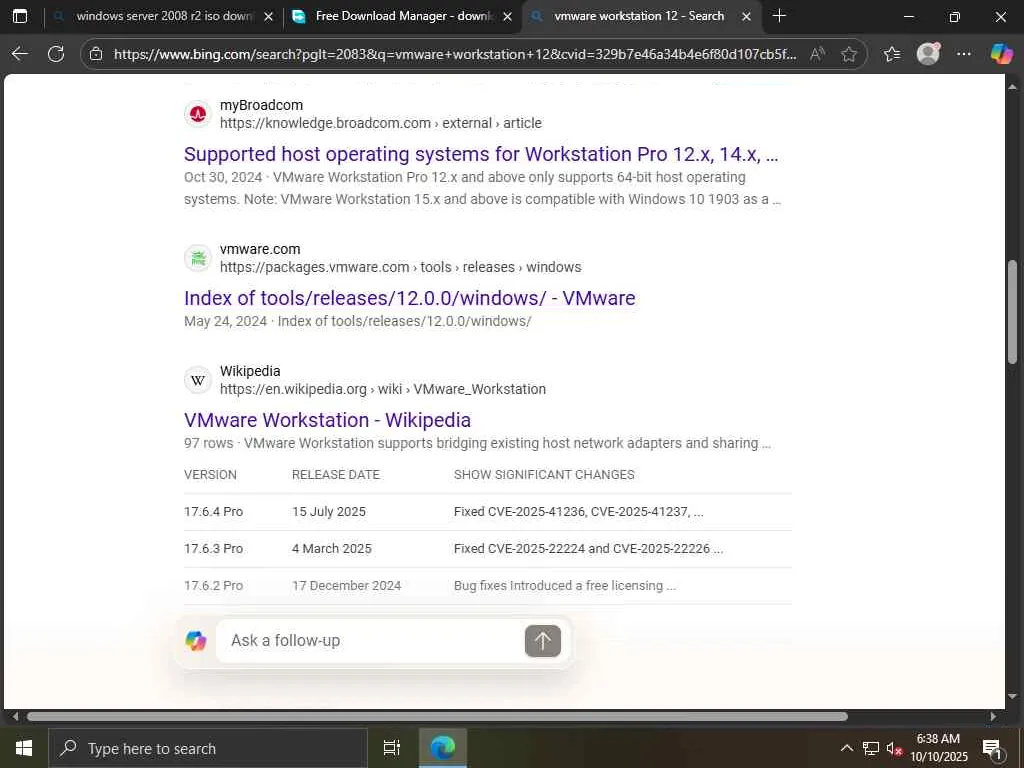Close the Free Download Manager tab
1024x768 pixels.
[x=507, y=17]
